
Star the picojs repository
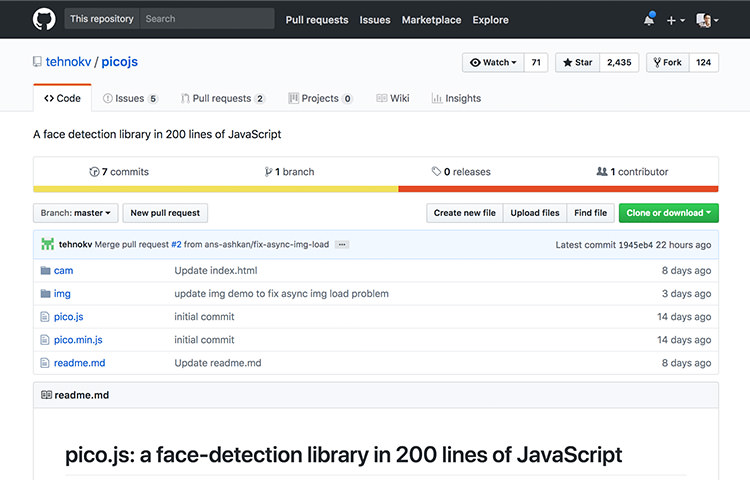pos(578,62)
